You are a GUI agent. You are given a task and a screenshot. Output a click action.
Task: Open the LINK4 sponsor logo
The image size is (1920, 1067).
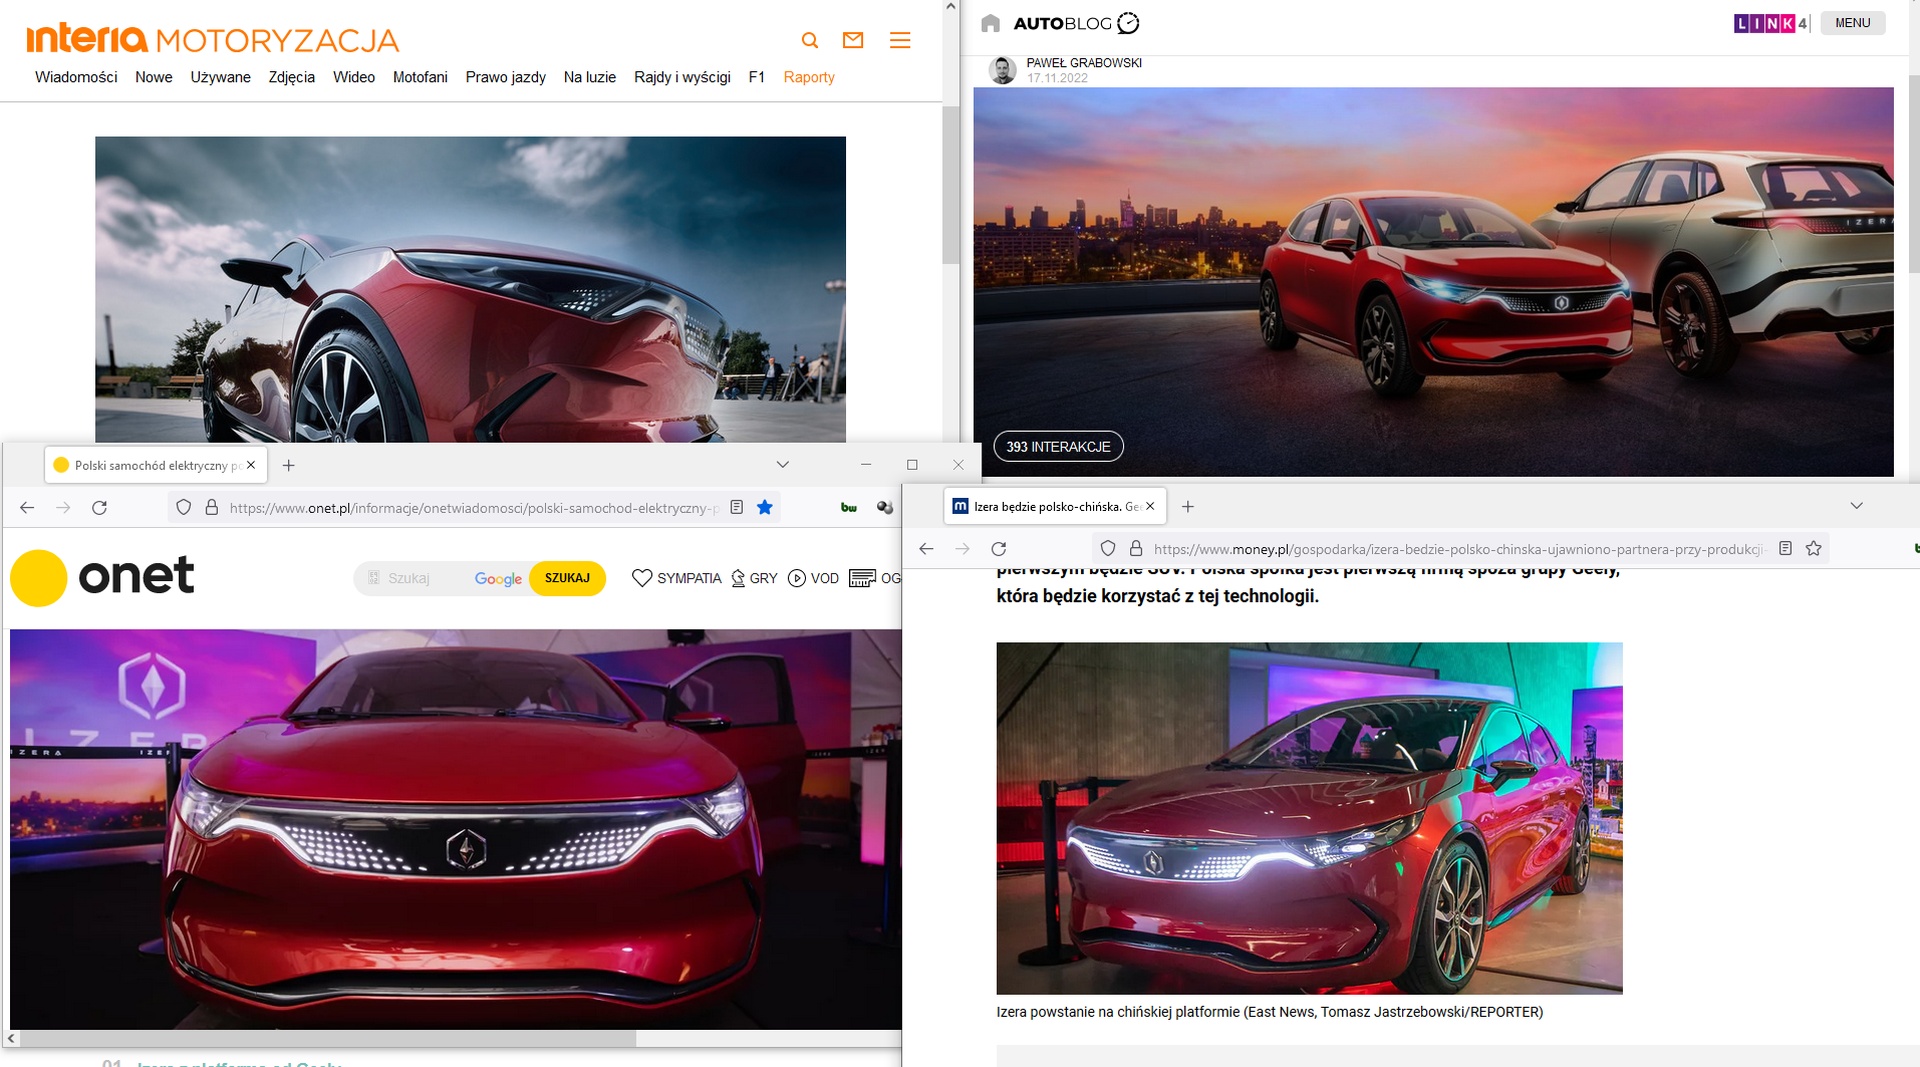click(x=1770, y=23)
